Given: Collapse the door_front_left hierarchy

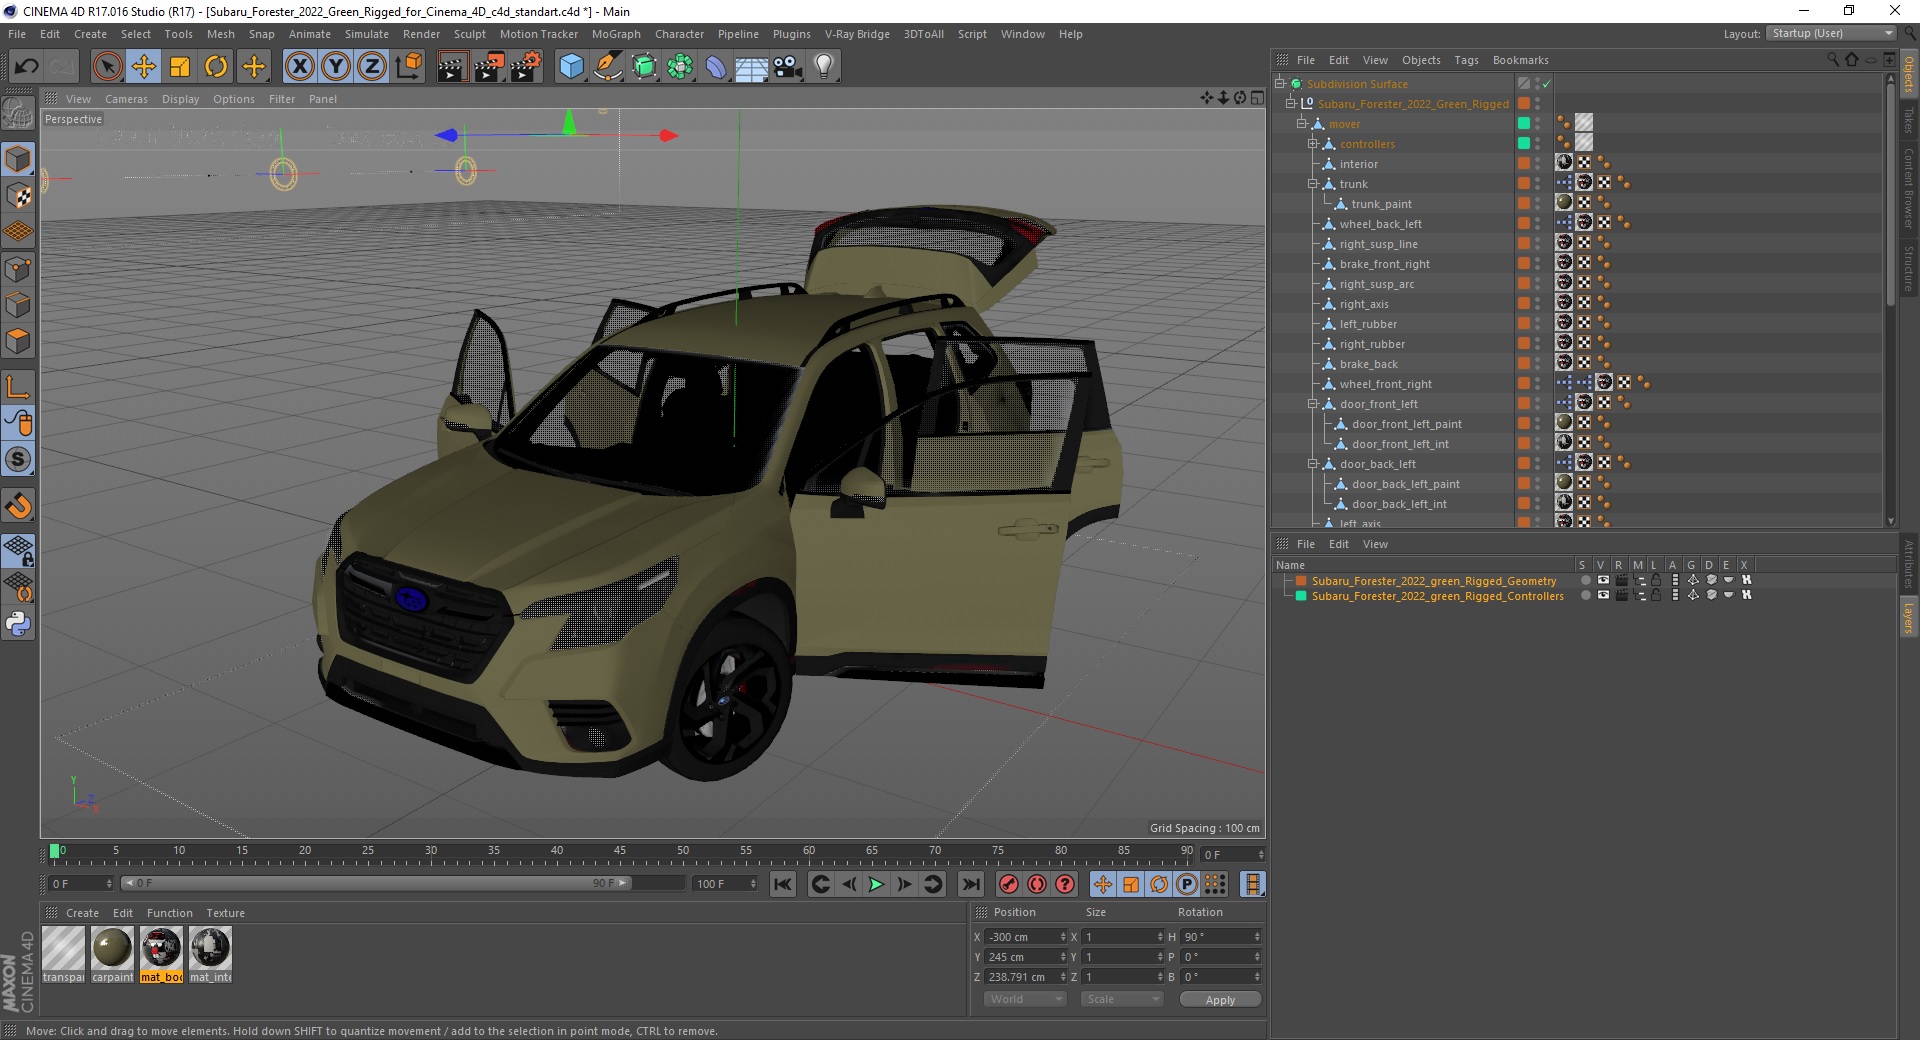Looking at the screenshot, I should pos(1313,404).
